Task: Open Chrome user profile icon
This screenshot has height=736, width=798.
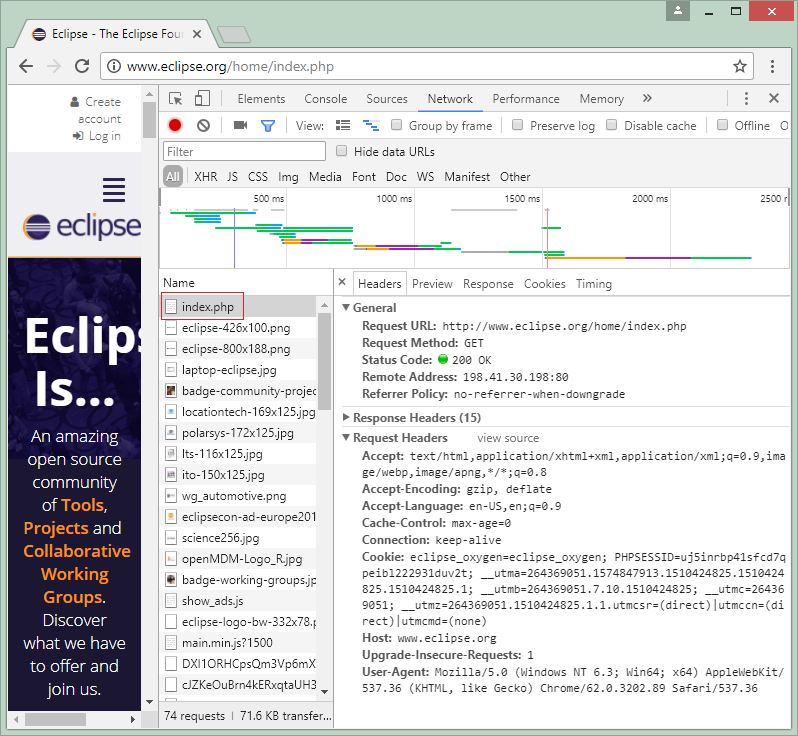Action: pos(678,11)
